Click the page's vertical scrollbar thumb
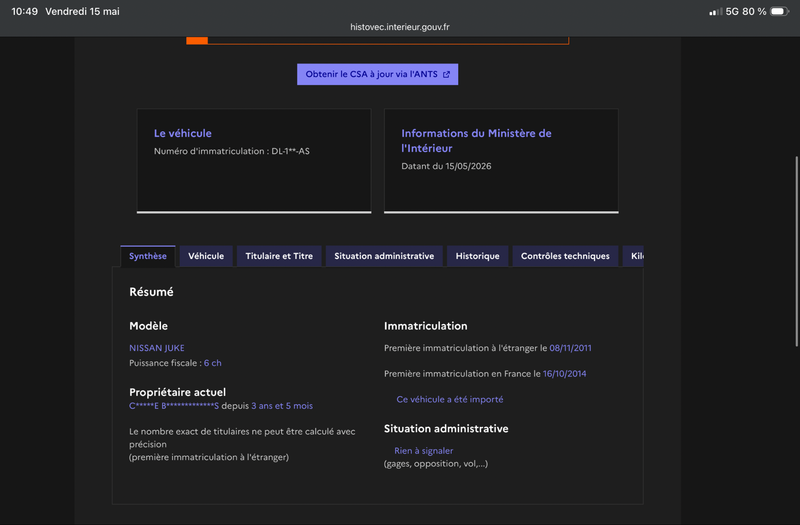800x525 pixels. (x=796, y=252)
